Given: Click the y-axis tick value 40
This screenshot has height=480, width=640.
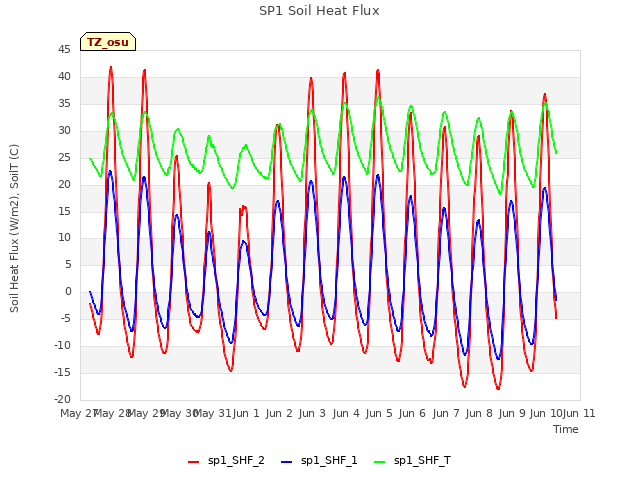Looking at the screenshot, I should click(64, 76).
